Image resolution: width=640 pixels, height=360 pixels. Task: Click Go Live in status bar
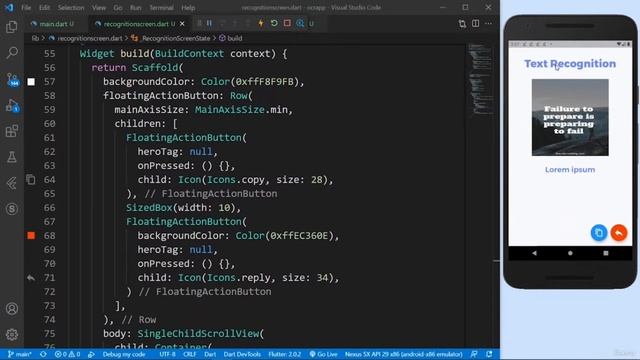[x=323, y=354]
